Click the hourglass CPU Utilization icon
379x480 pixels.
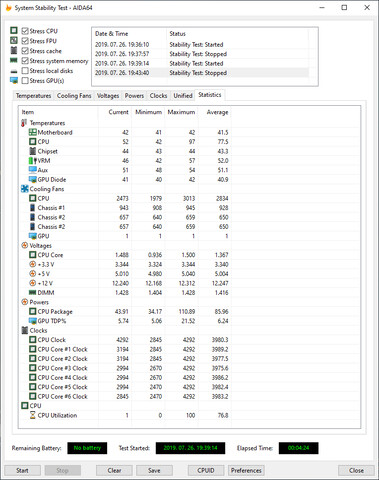(32, 415)
